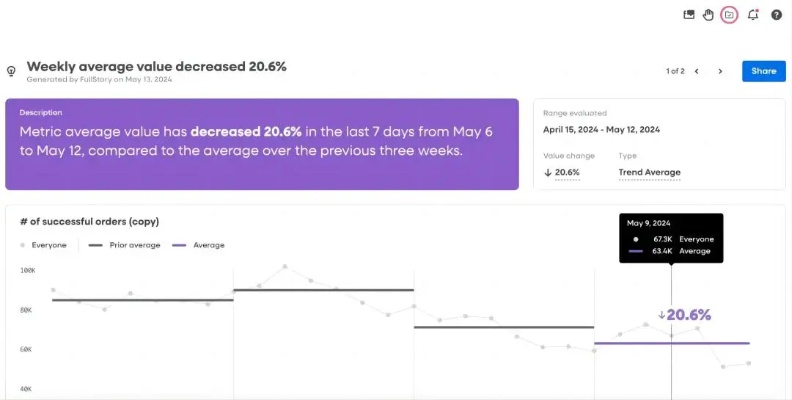The image size is (792, 400).
Task: Click the peak data point near 100K
Action: 285,266
